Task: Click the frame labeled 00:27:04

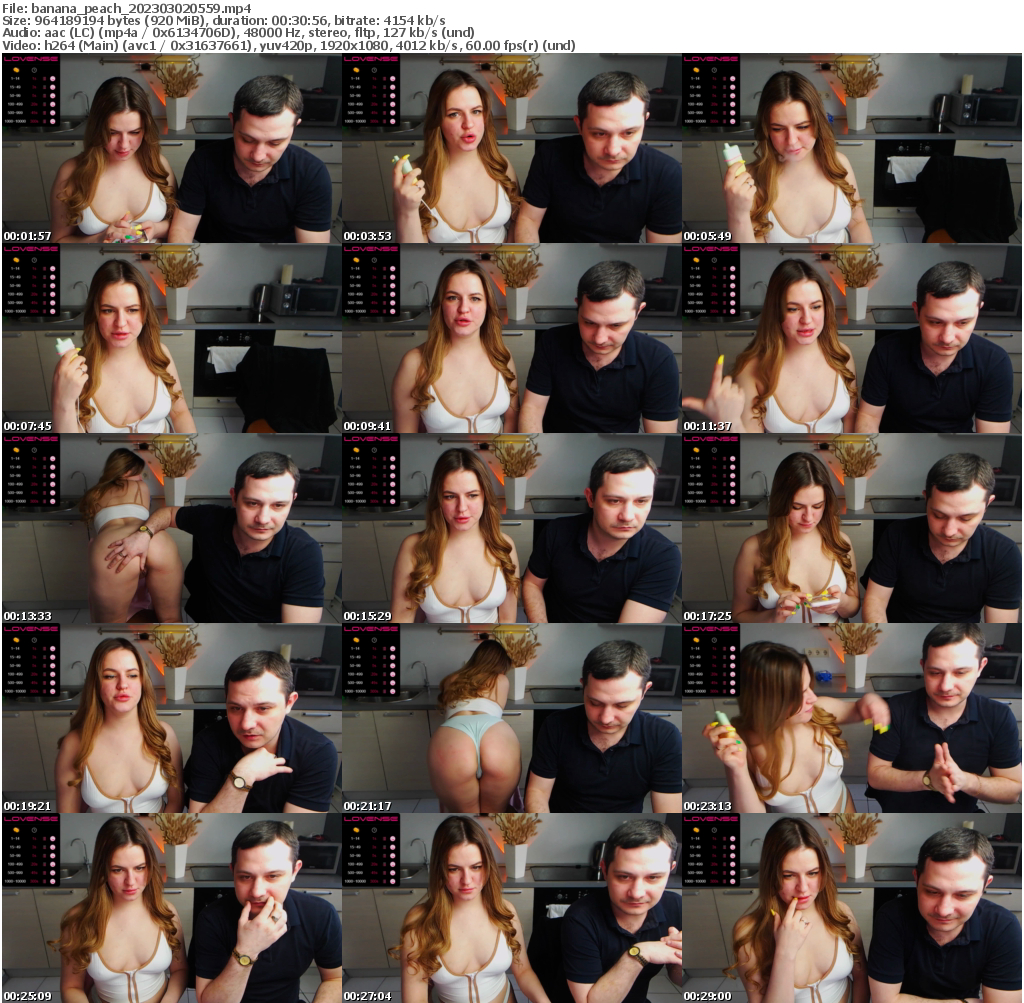Action: pos(511,908)
